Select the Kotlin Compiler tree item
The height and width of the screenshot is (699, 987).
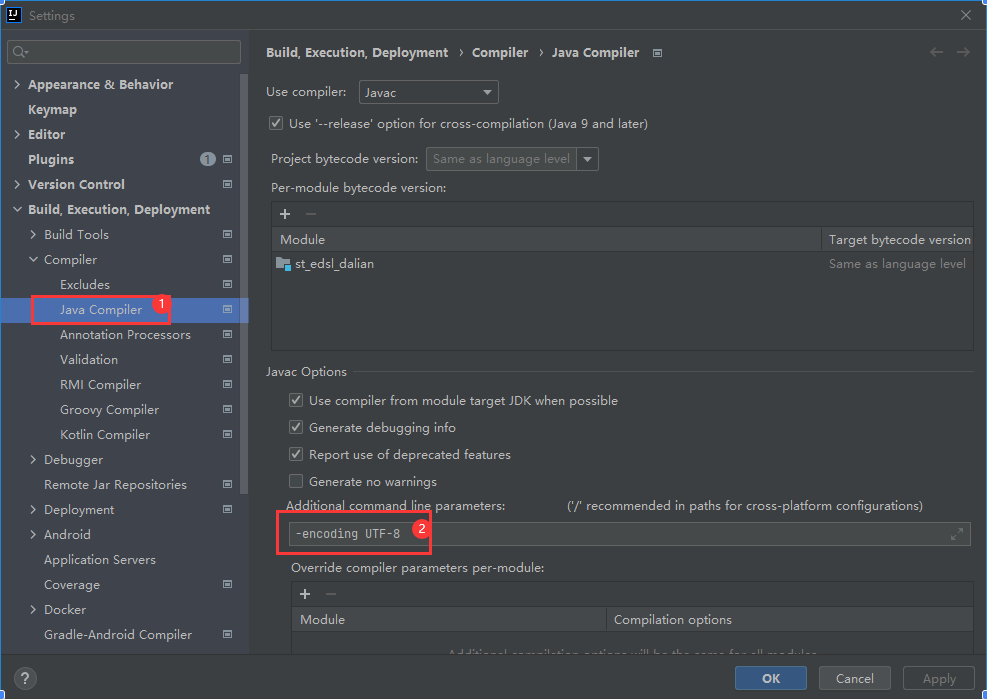[x=104, y=435]
